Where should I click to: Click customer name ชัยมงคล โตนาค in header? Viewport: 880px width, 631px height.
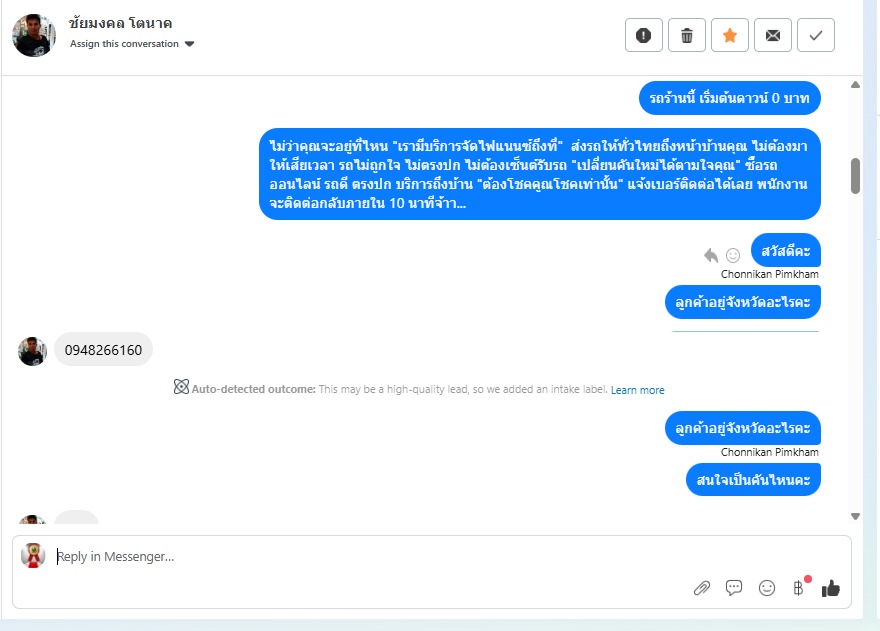pyautogui.click(x=121, y=23)
